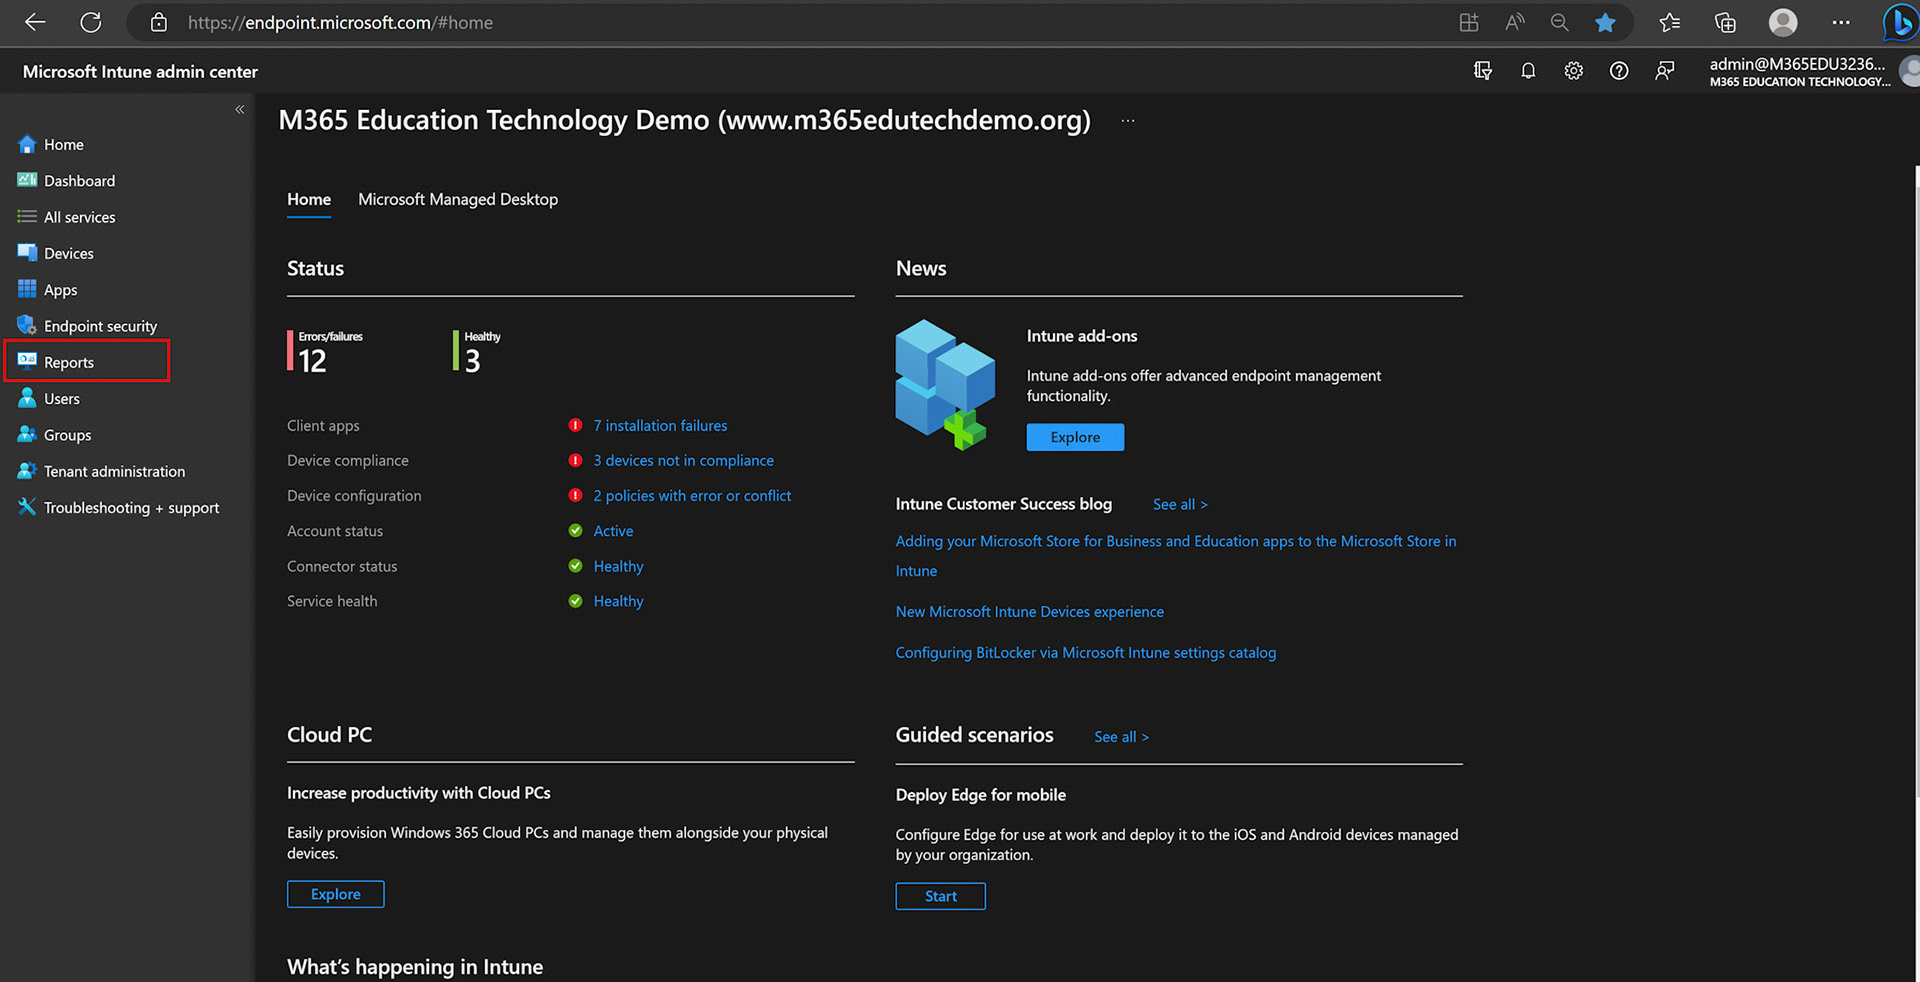Click See all next to Intune Customer Success blog
Screen dimensions: 1920x982
tap(1180, 504)
